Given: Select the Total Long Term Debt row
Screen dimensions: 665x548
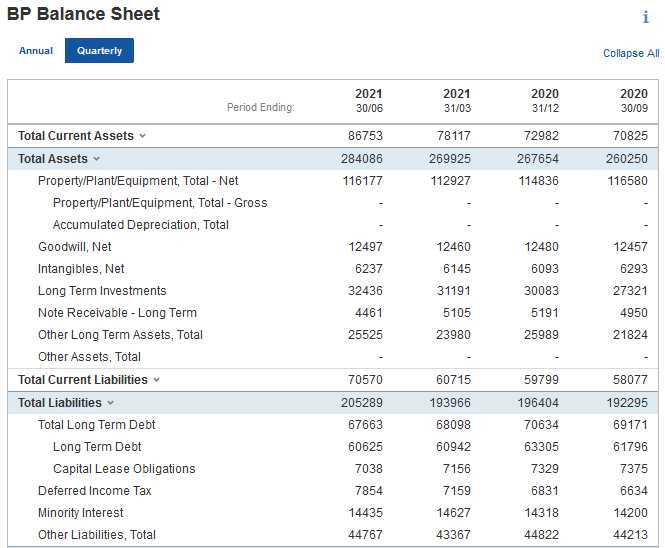Looking at the screenshot, I should [x=96, y=425].
